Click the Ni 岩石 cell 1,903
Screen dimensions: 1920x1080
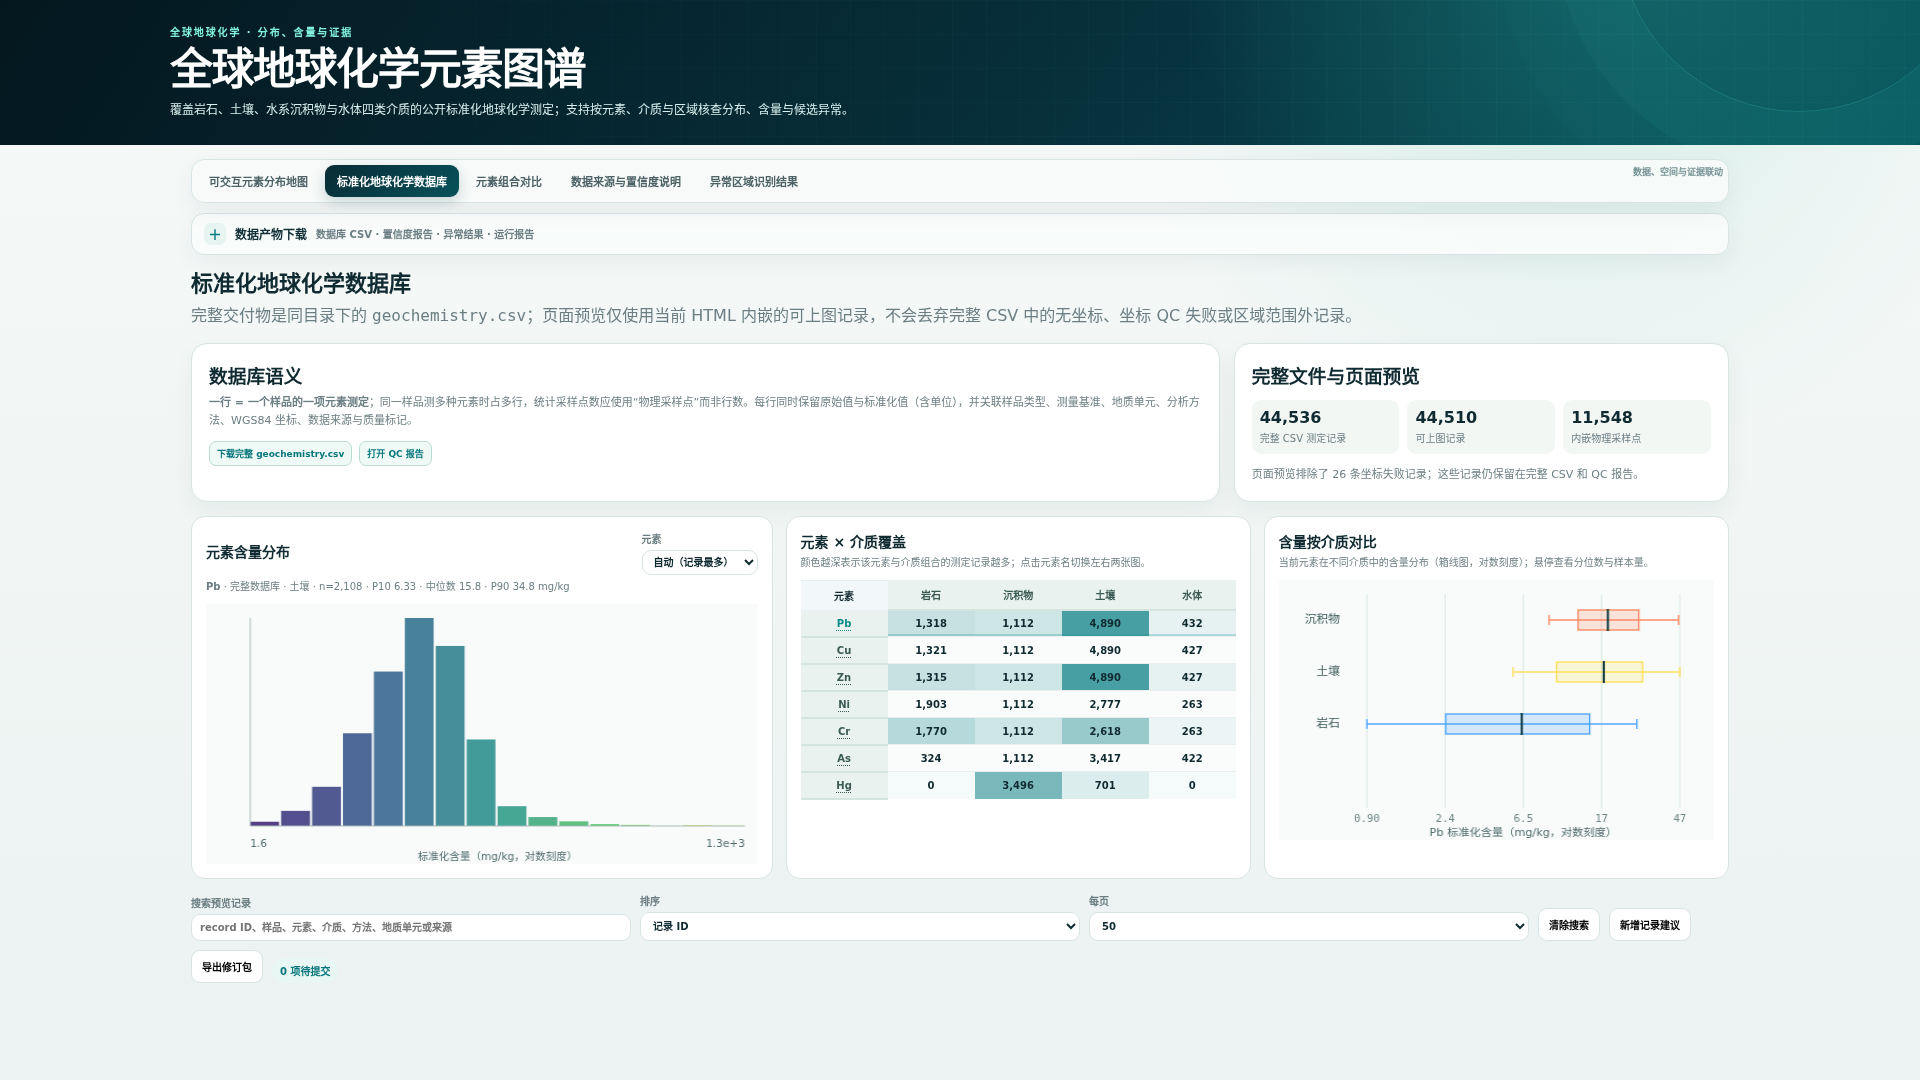click(x=931, y=704)
